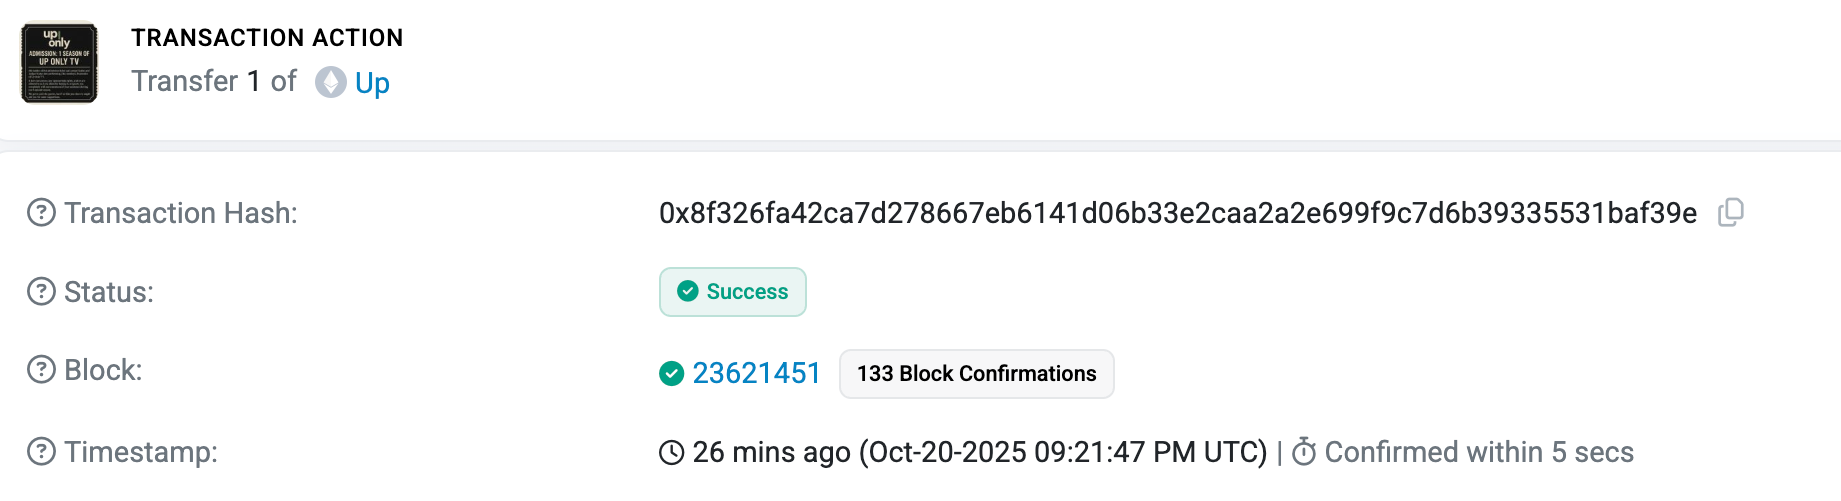Click the Timestamp help question icon
Viewport: 1841px width, 501px height.
pyautogui.click(x=41, y=452)
